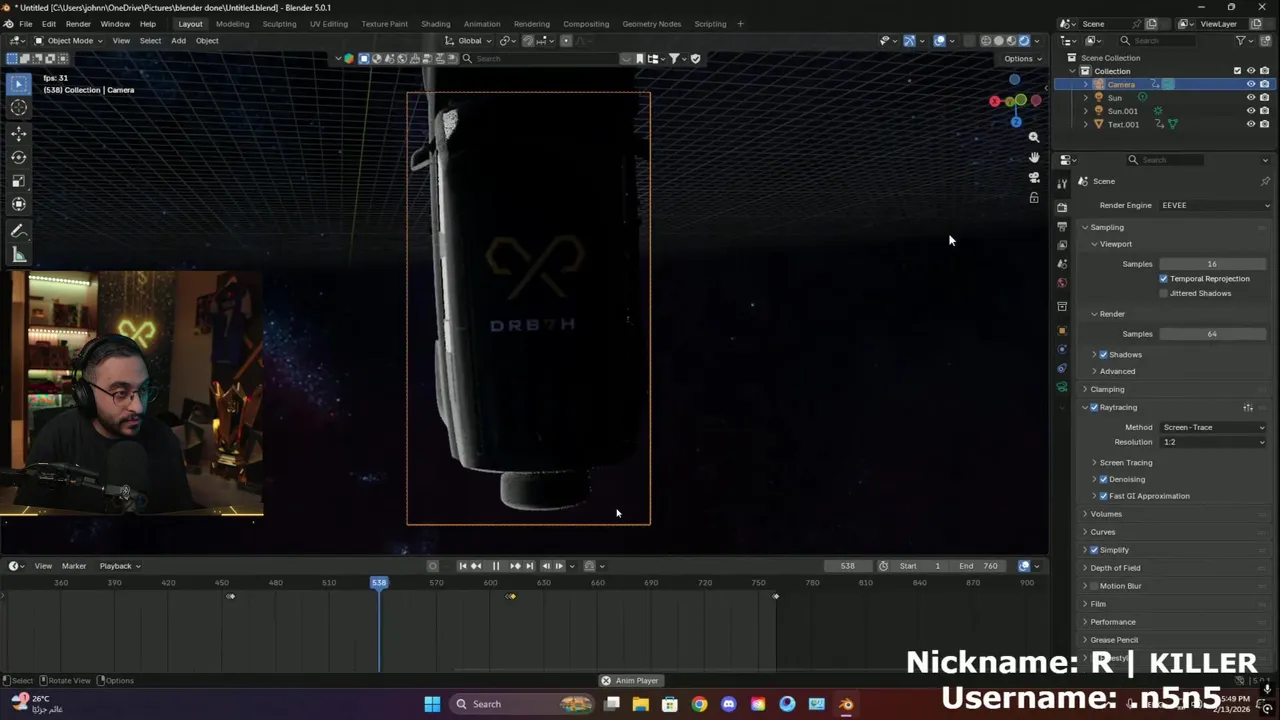1280x720 pixels.
Task: Toggle the Denoising checkbox
Action: pos(1104,479)
